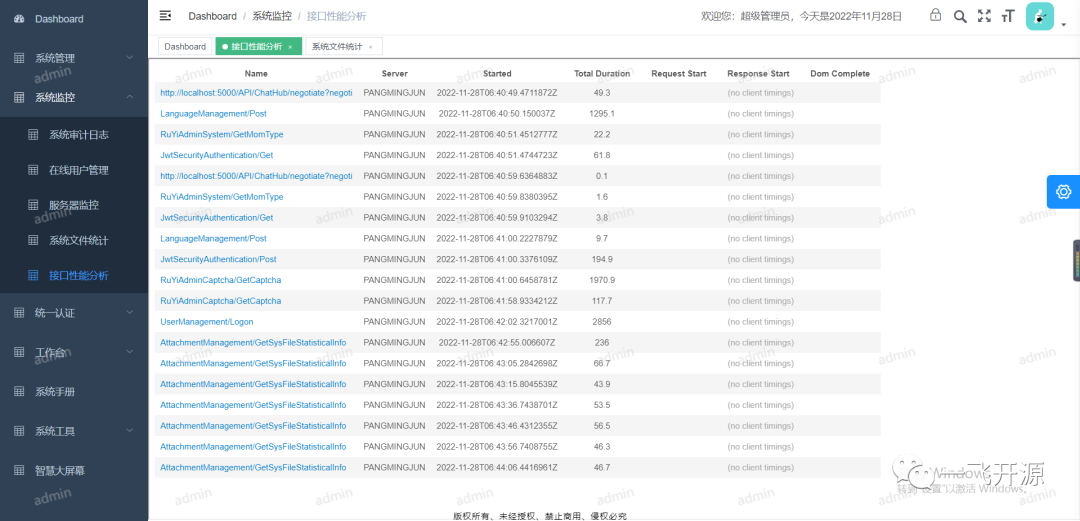This screenshot has height=521, width=1080.
Task: Click the 2856 duration value
Action: point(602,322)
